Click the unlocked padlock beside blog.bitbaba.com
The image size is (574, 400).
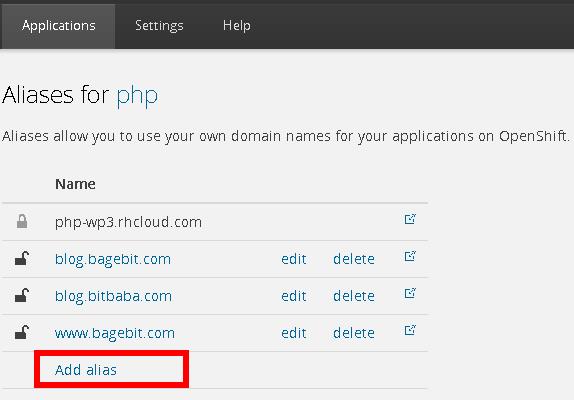[22, 295]
